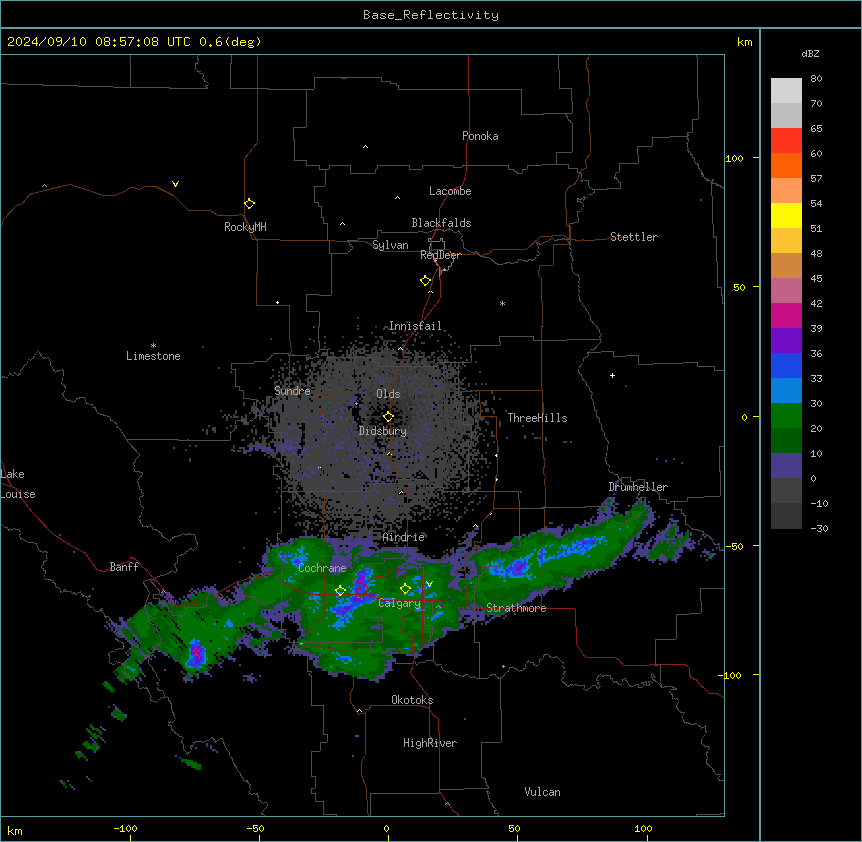Click the orange 60 dBZ legend swatch

(x=786, y=165)
